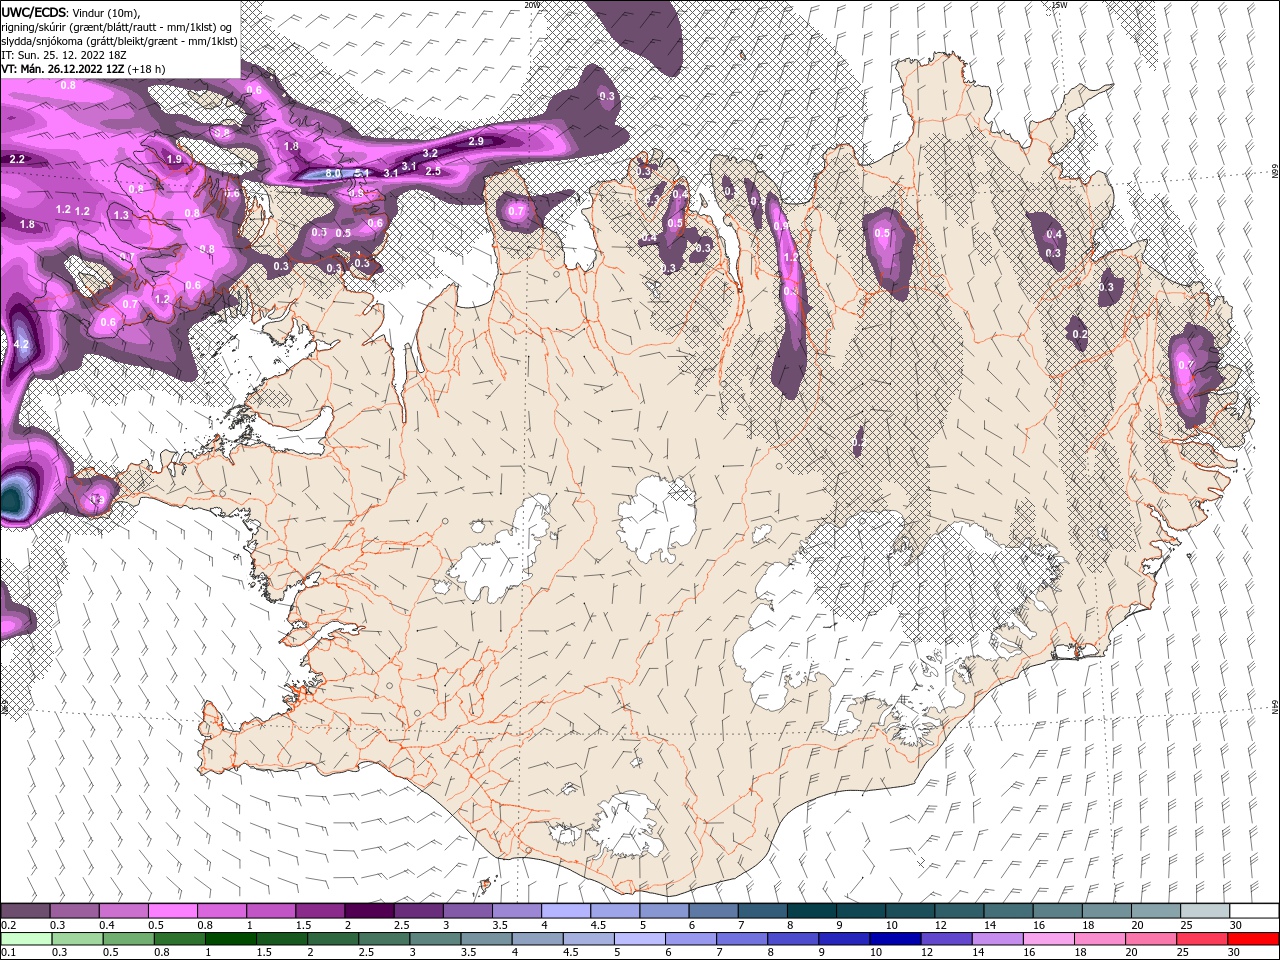Image resolution: width=1280 pixels, height=960 pixels.
Task: Click the bright pink 0.5 swatch in upper scale
Action: (x=173, y=911)
